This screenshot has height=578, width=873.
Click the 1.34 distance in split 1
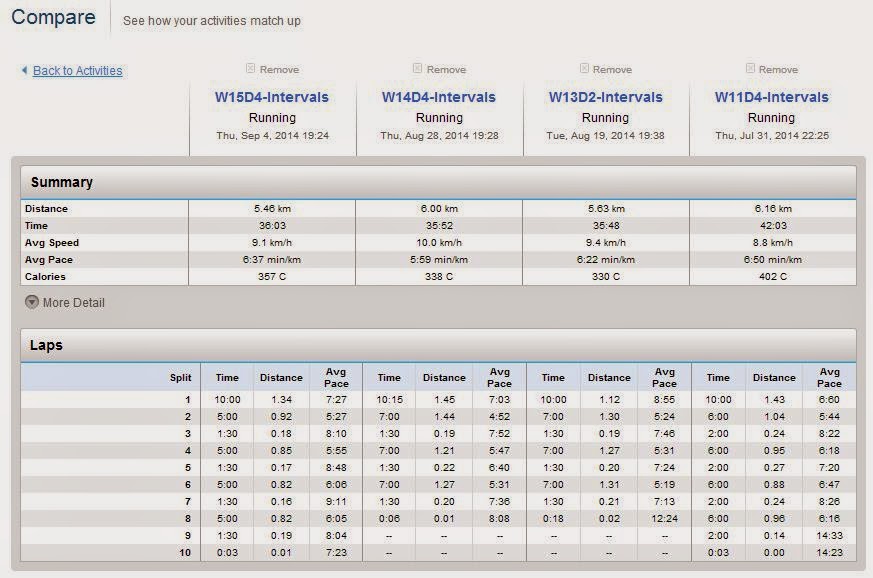(x=281, y=400)
